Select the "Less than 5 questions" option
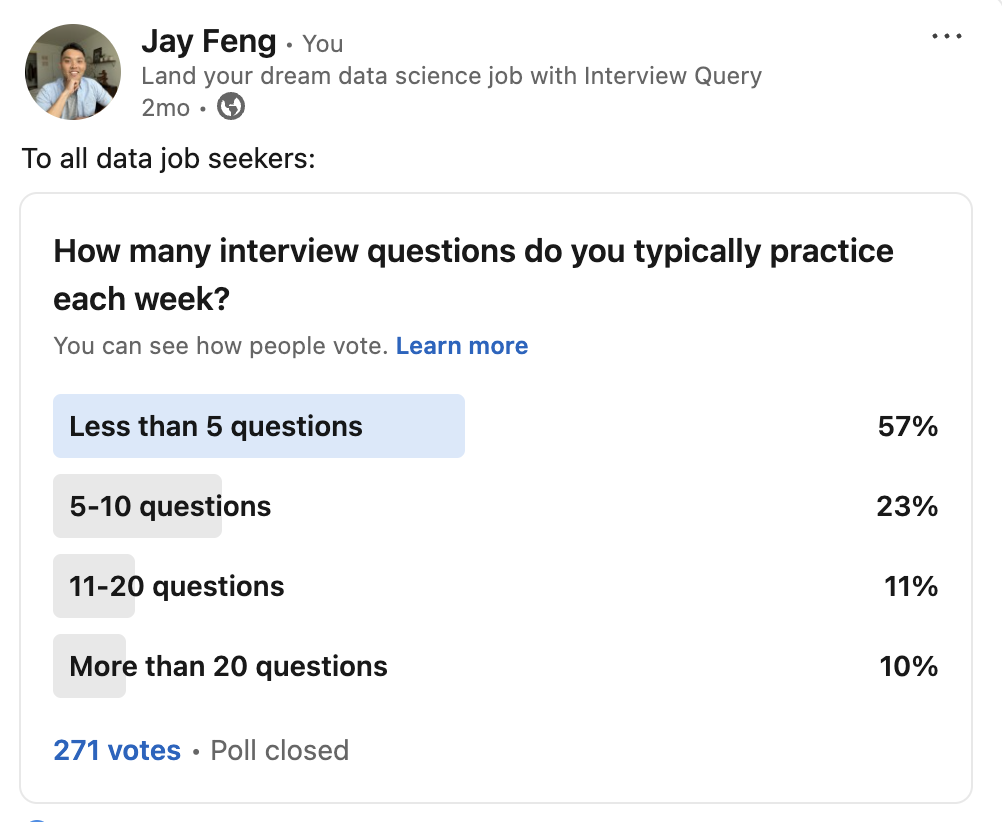Image resolution: width=1002 pixels, height=822 pixels. 216,427
